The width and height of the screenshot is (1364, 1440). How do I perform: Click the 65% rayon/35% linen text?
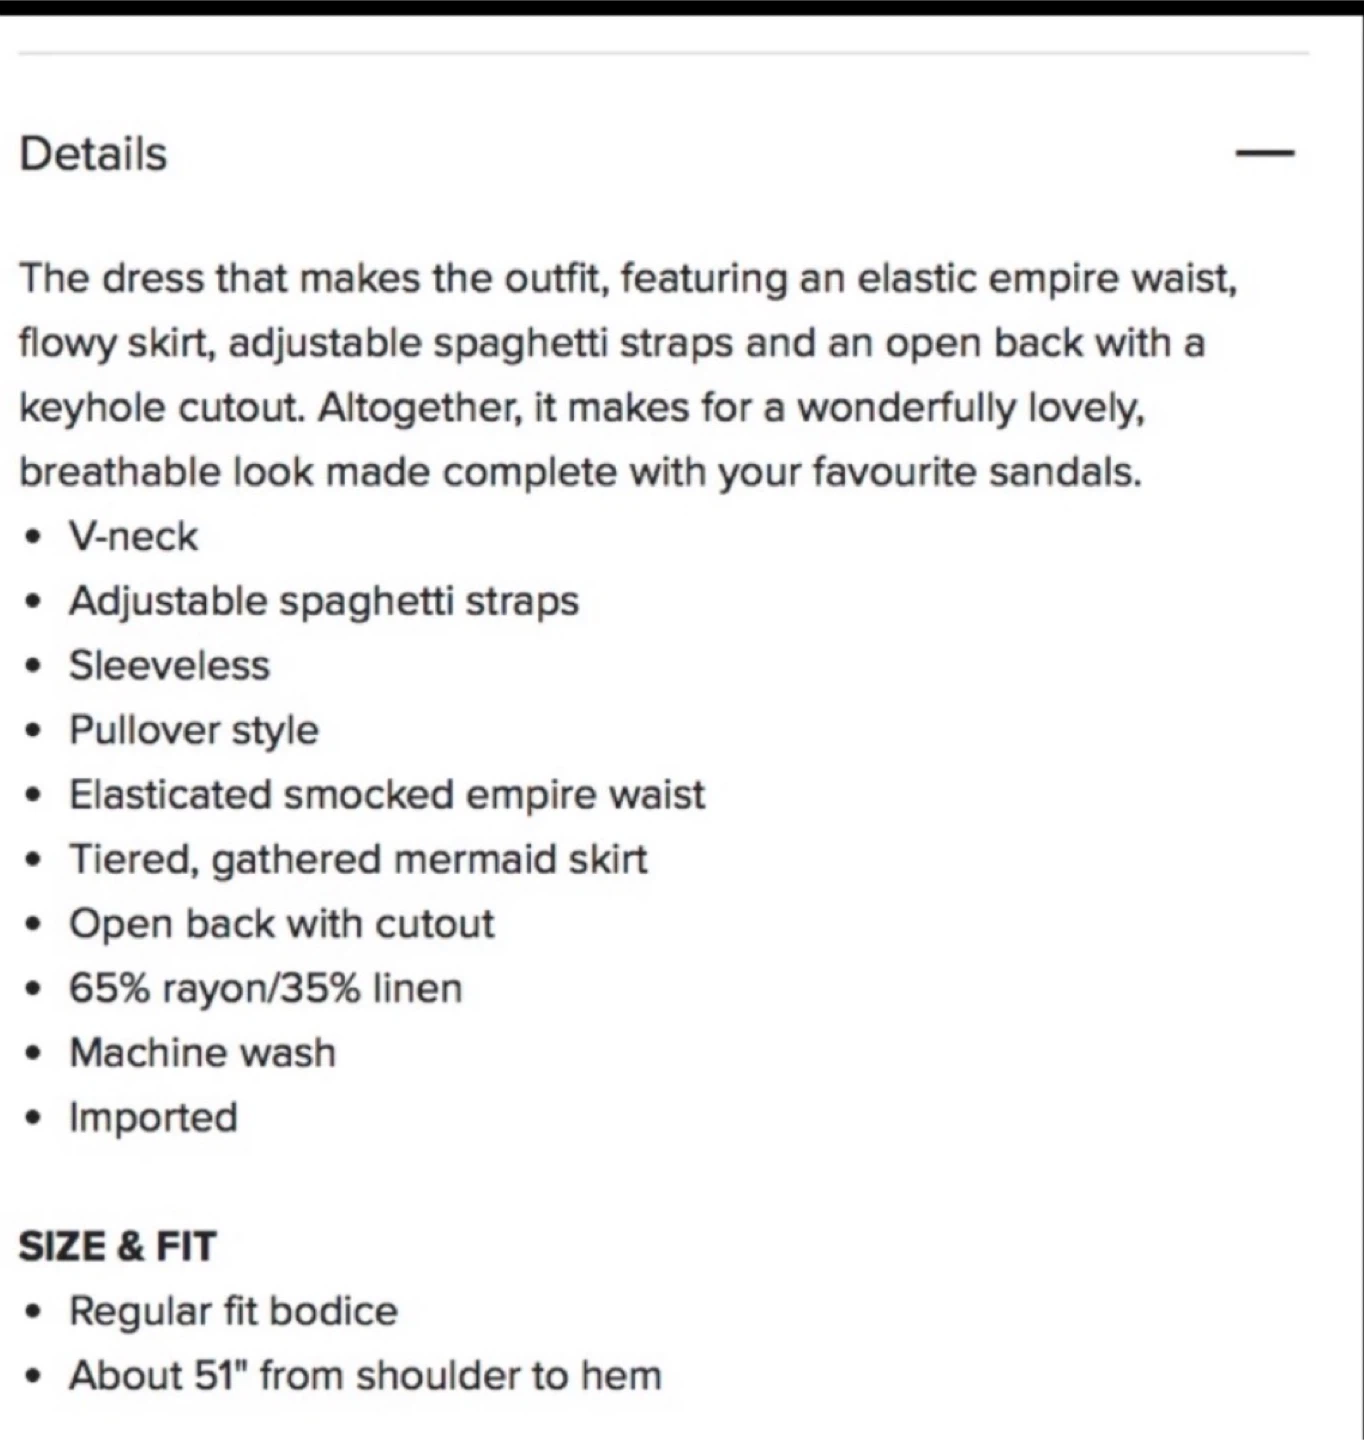(266, 989)
